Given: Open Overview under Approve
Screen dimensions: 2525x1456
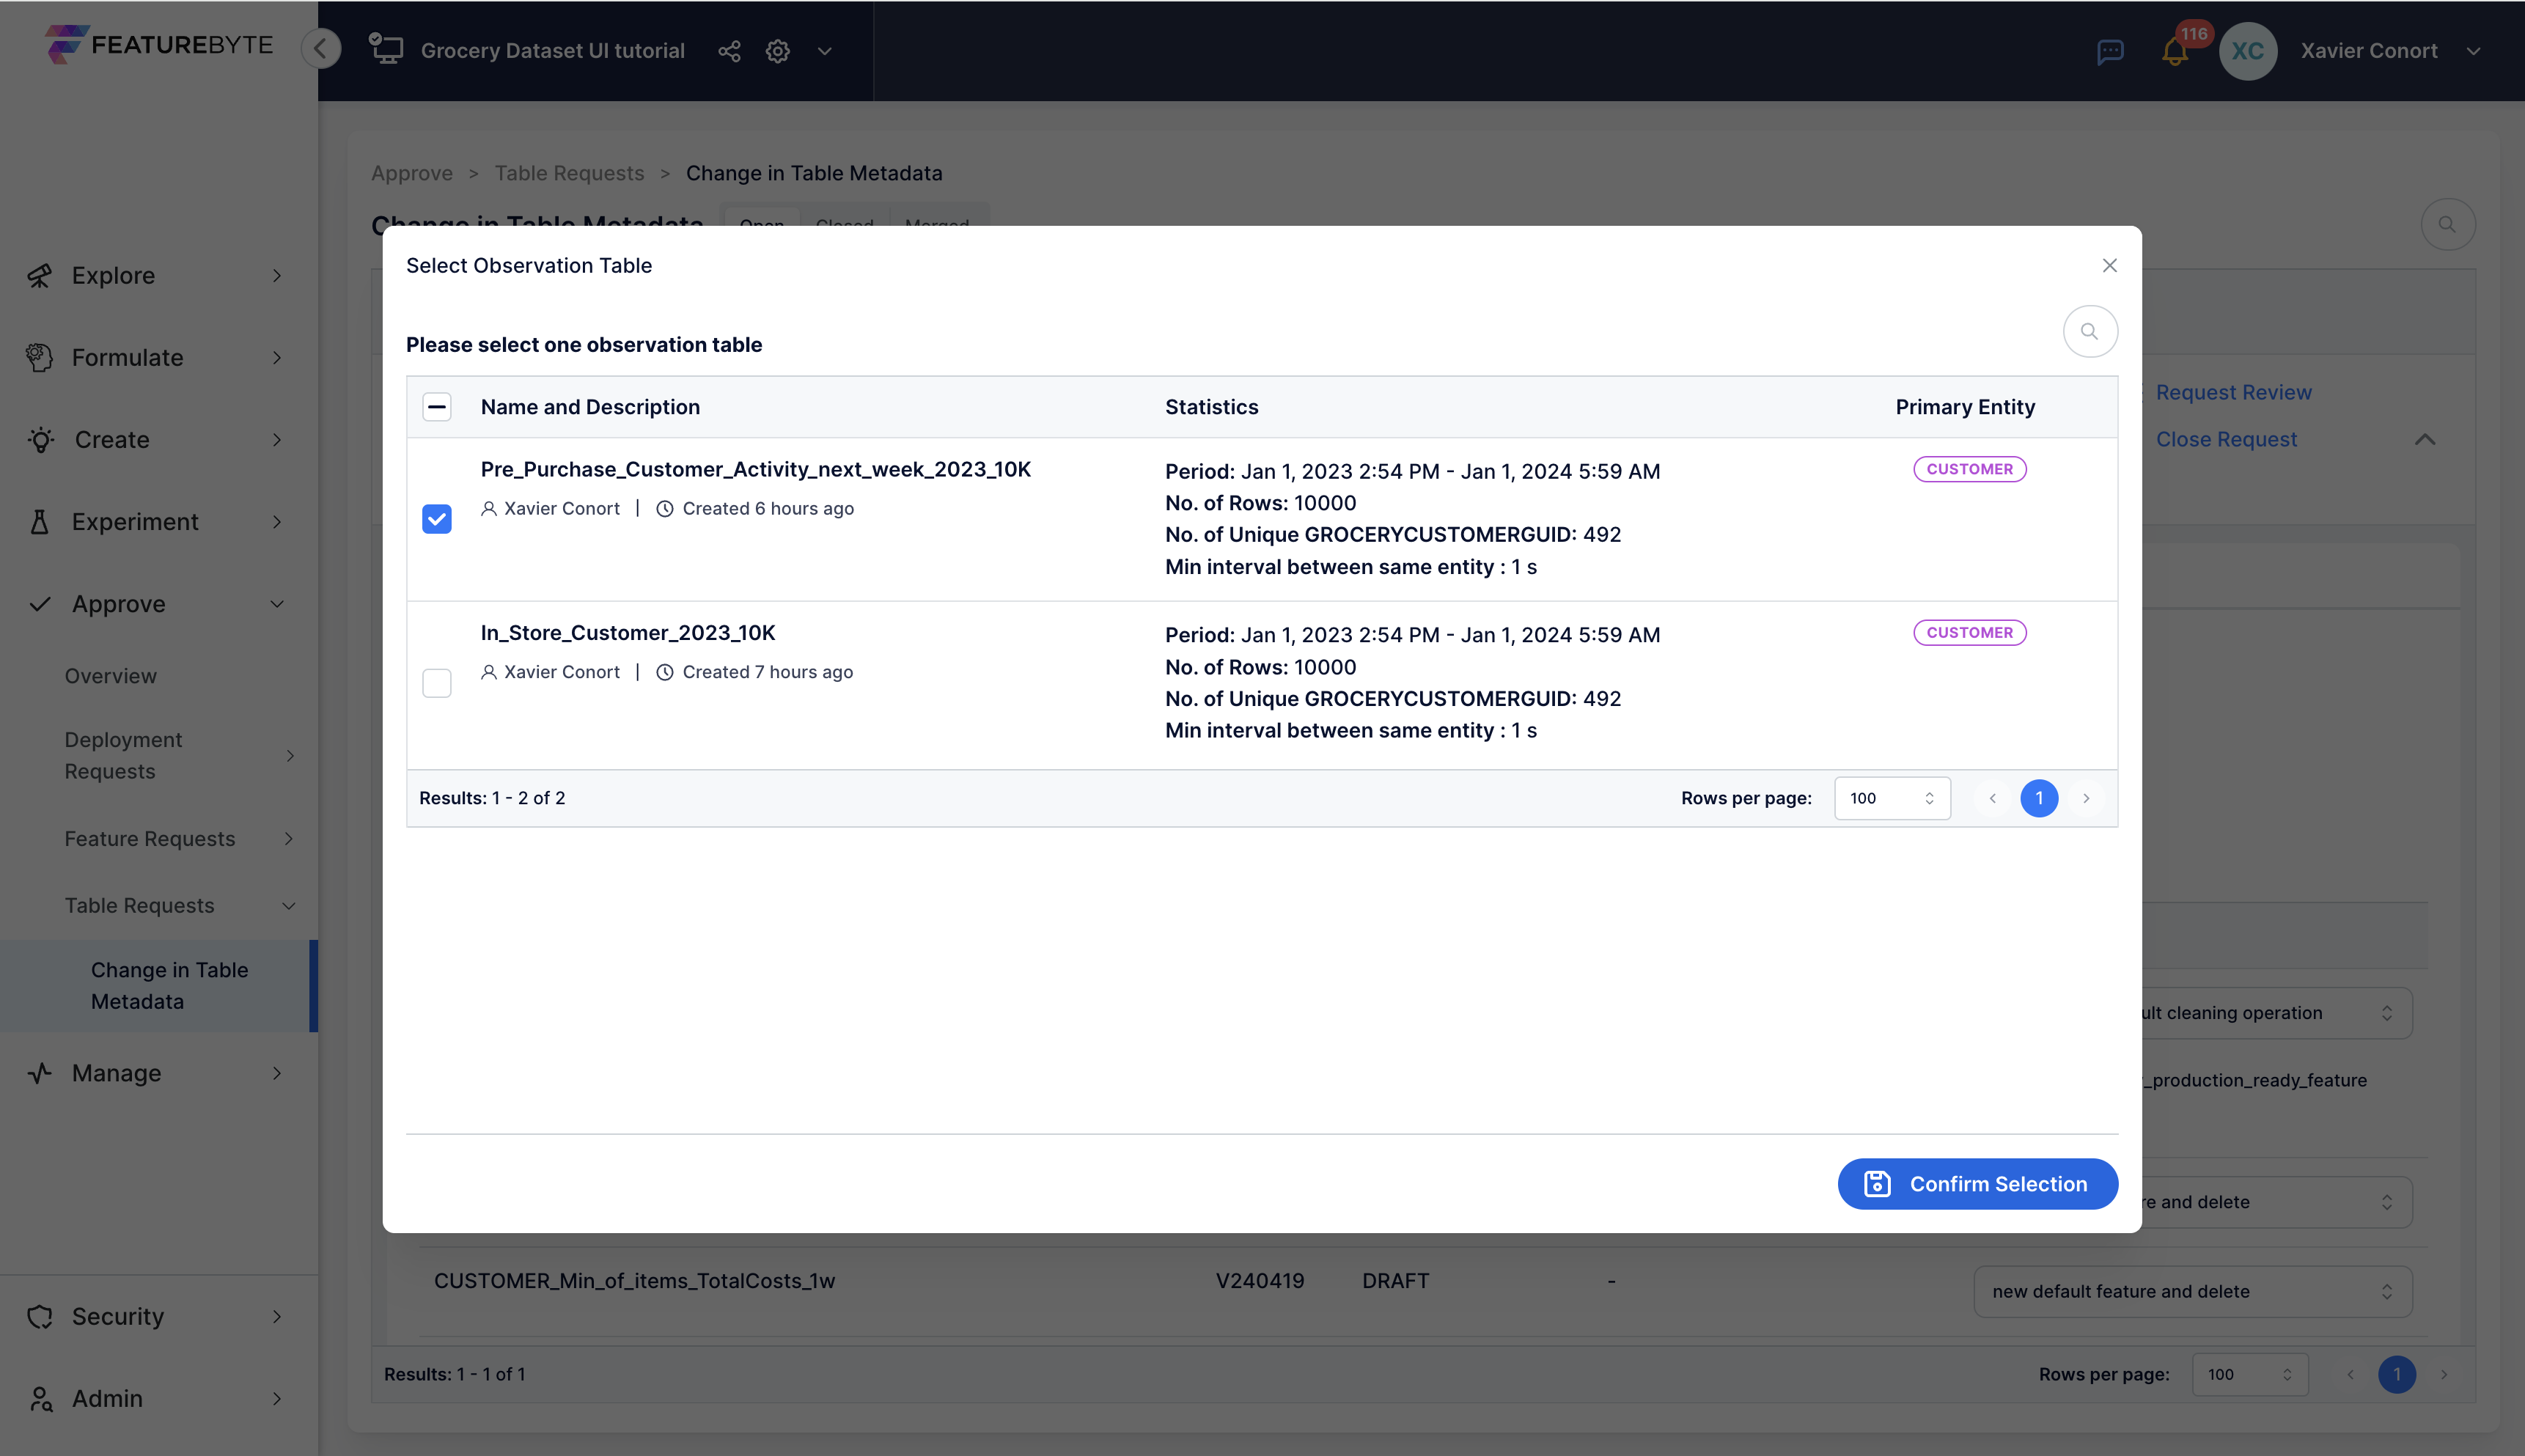Looking at the screenshot, I should point(111,676).
